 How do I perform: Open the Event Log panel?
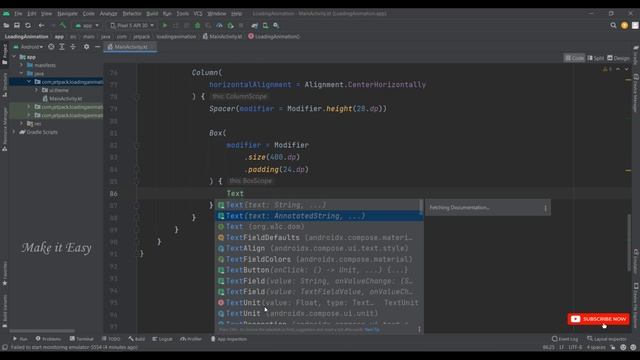[565, 339]
